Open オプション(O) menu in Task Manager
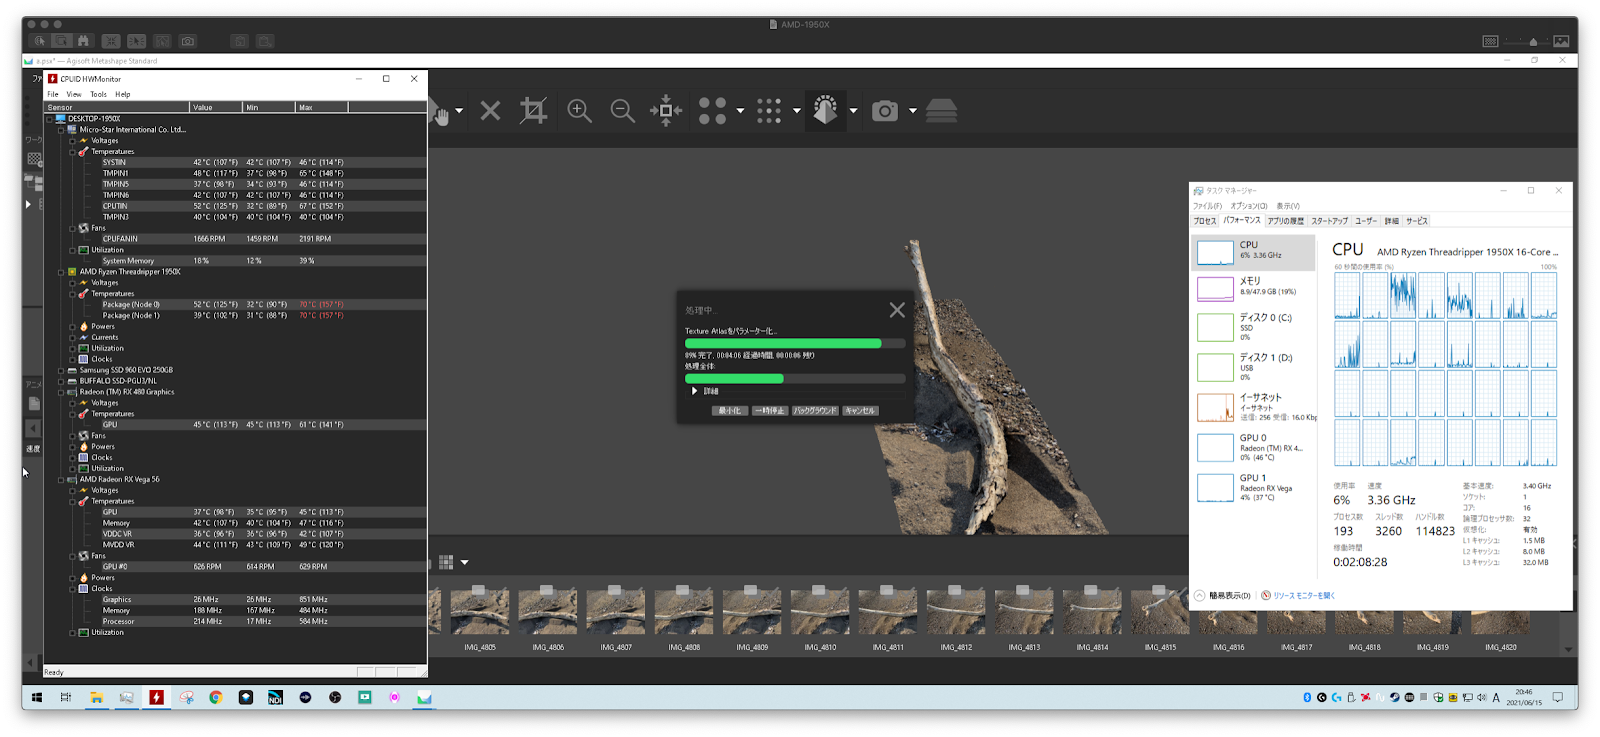Viewport: 1600px width, 737px height. click(1248, 206)
